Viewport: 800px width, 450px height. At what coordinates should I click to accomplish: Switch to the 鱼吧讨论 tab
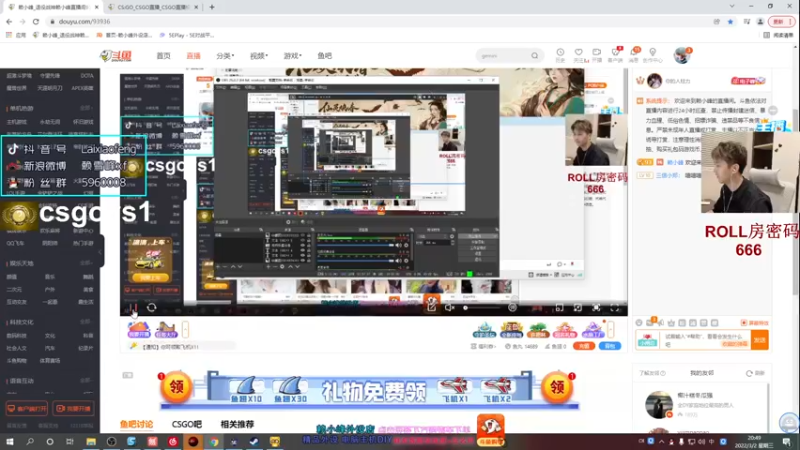[x=137, y=424]
